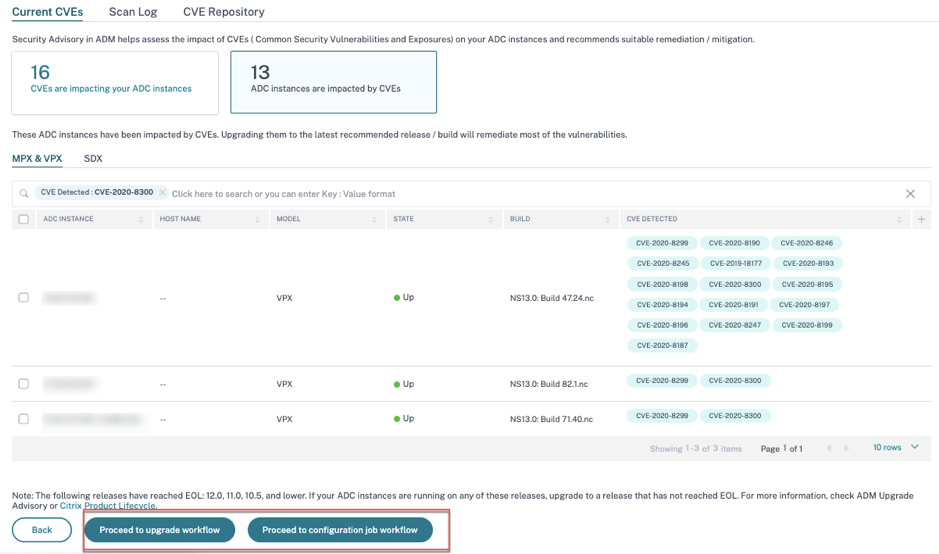Sort by CVE DETECTED column arrows
The width and height of the screenshot is (939, 554).
(899, 219)
